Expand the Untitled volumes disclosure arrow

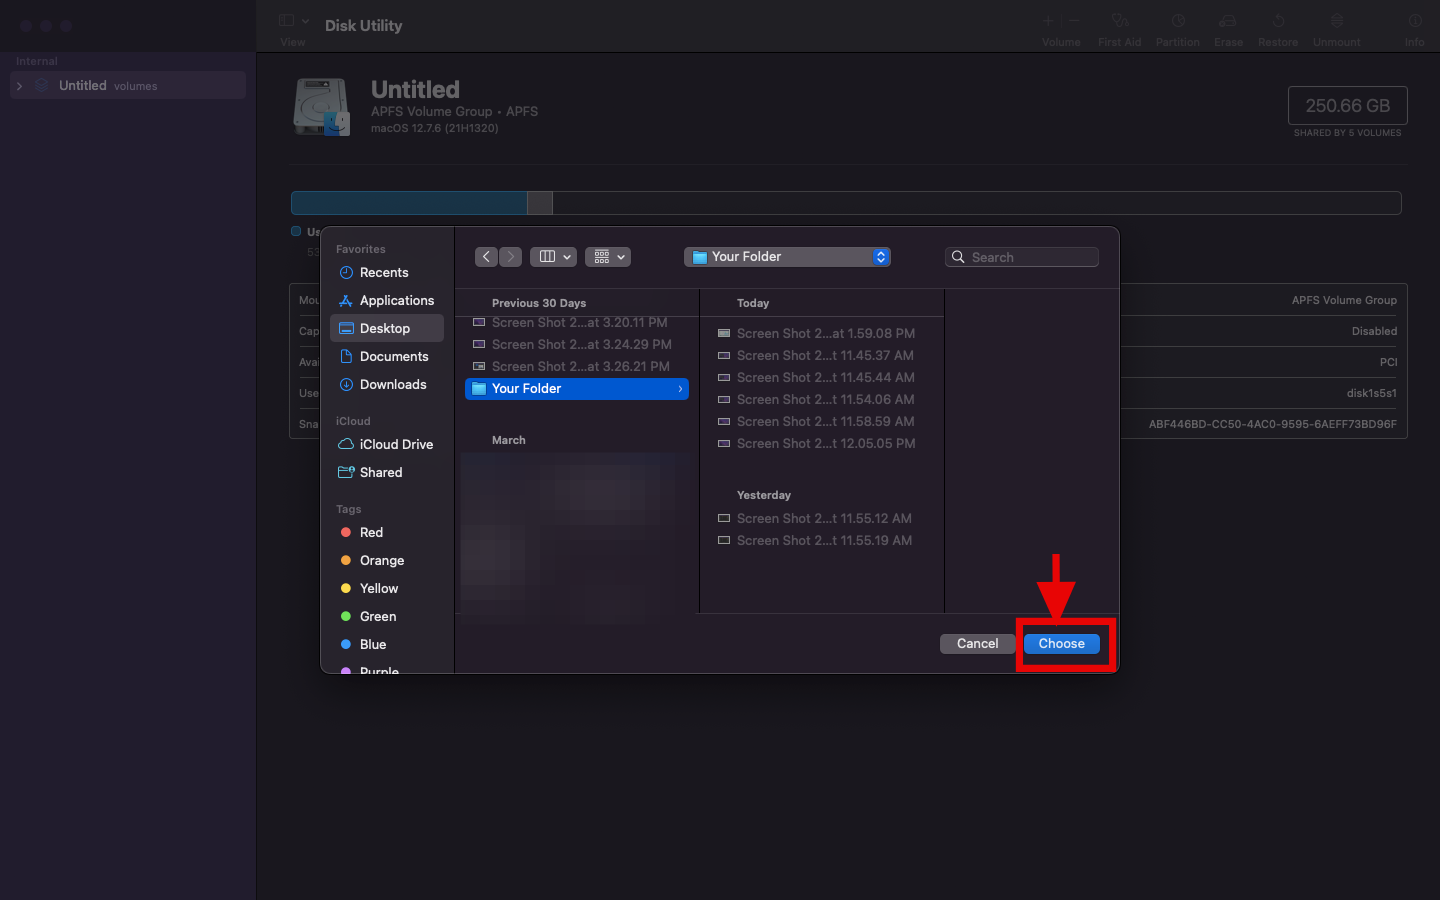pyautogui.click(x=19, y=86)
